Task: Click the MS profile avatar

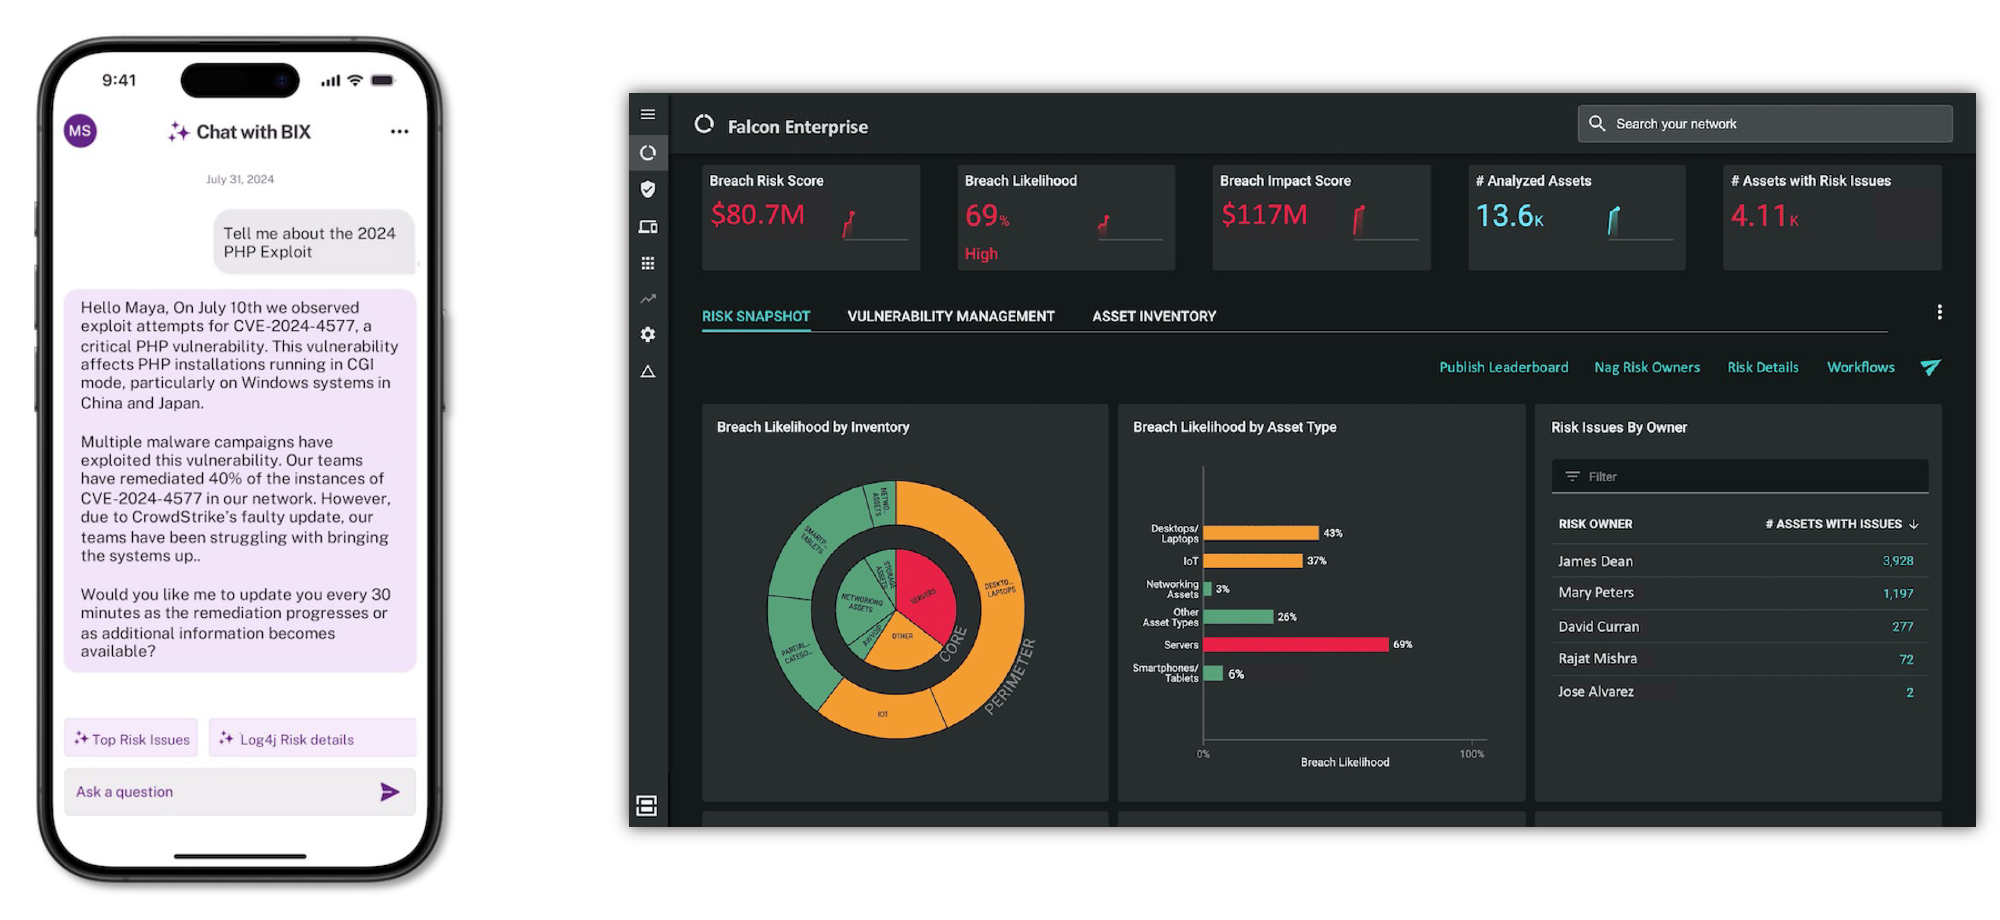Action: (x=81, y=131)
